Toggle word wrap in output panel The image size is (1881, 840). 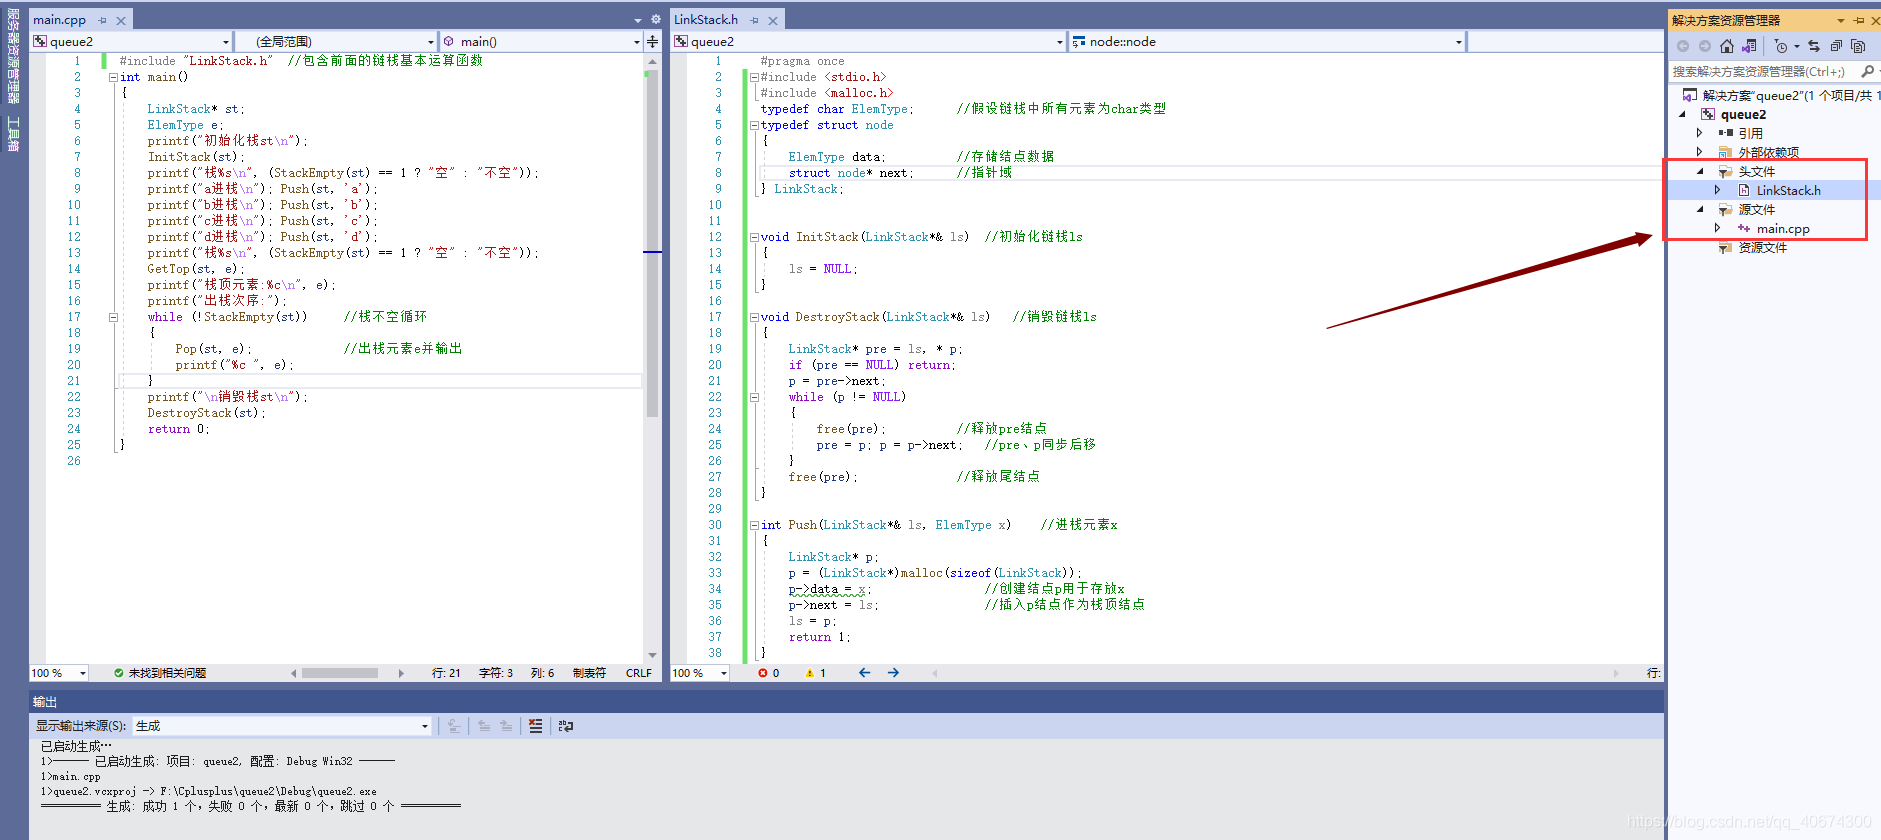pos(566,726)
